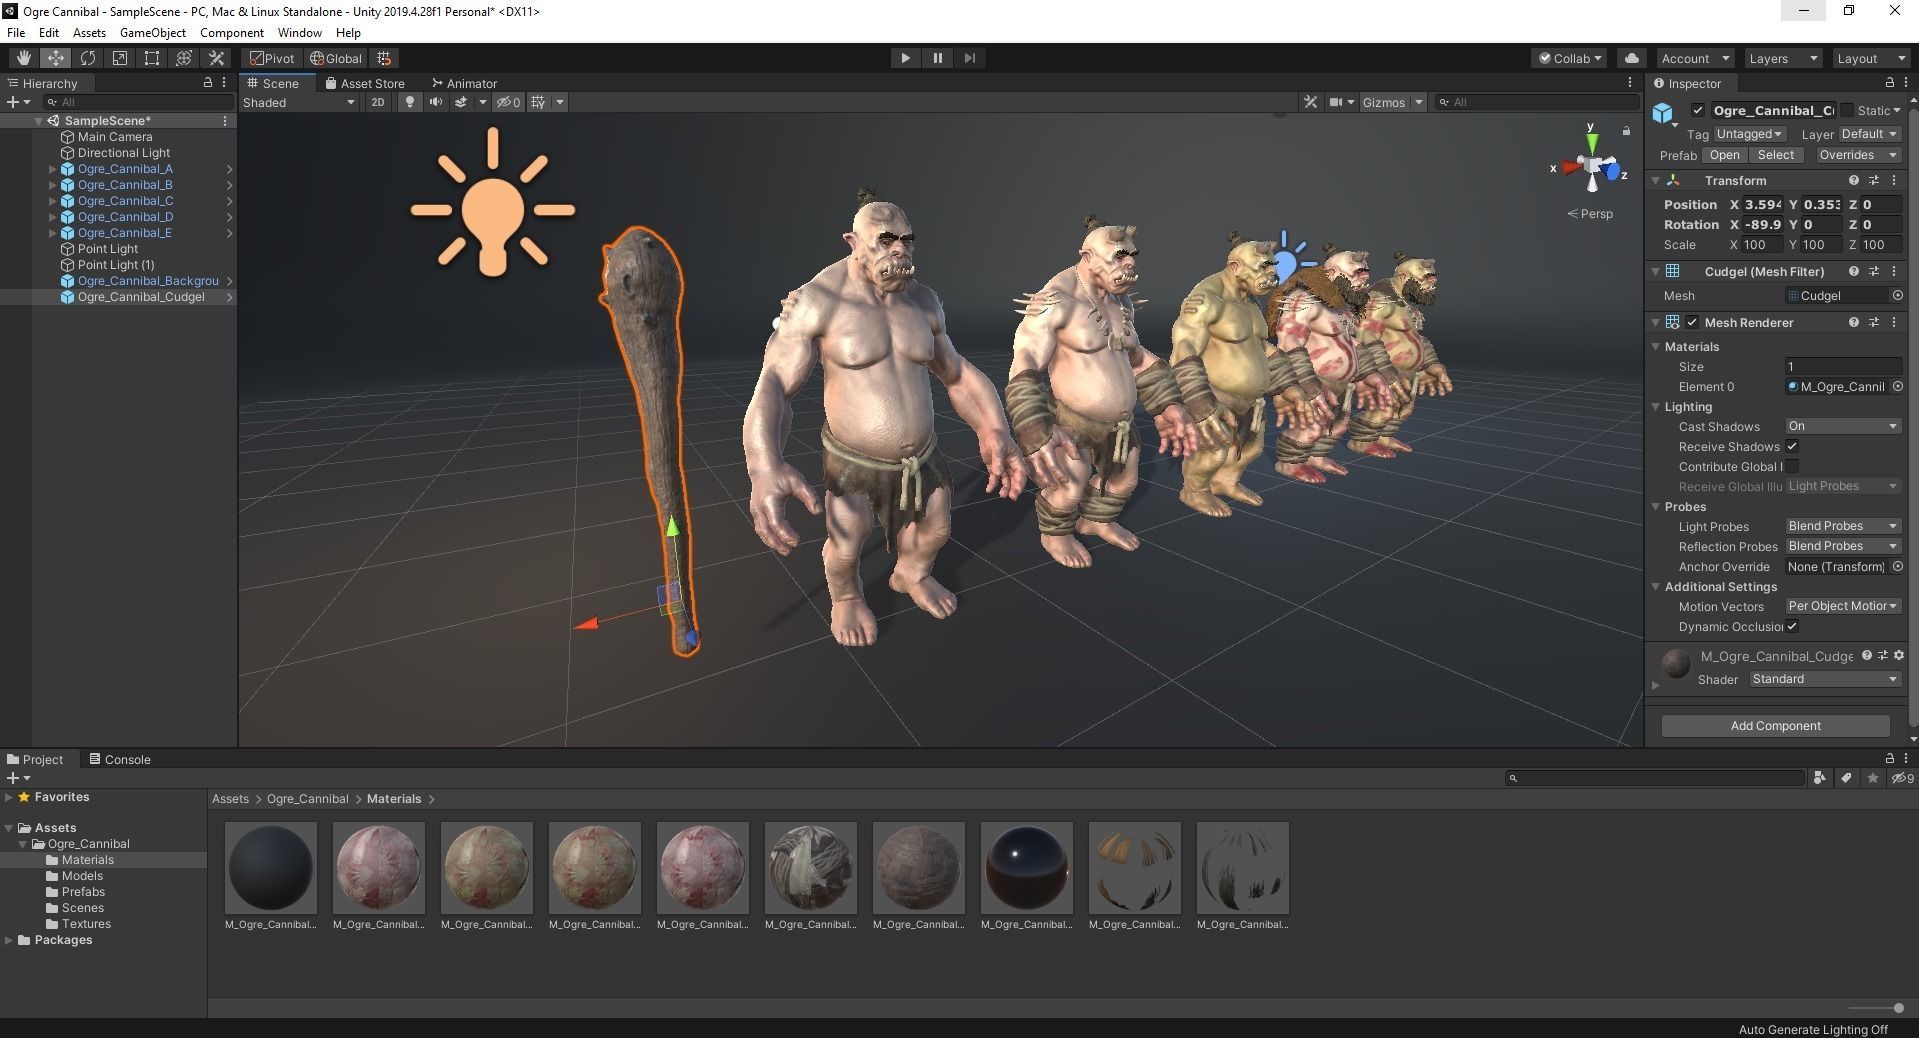Pick mesh with object selector circle

click(x=1897, y=295)
